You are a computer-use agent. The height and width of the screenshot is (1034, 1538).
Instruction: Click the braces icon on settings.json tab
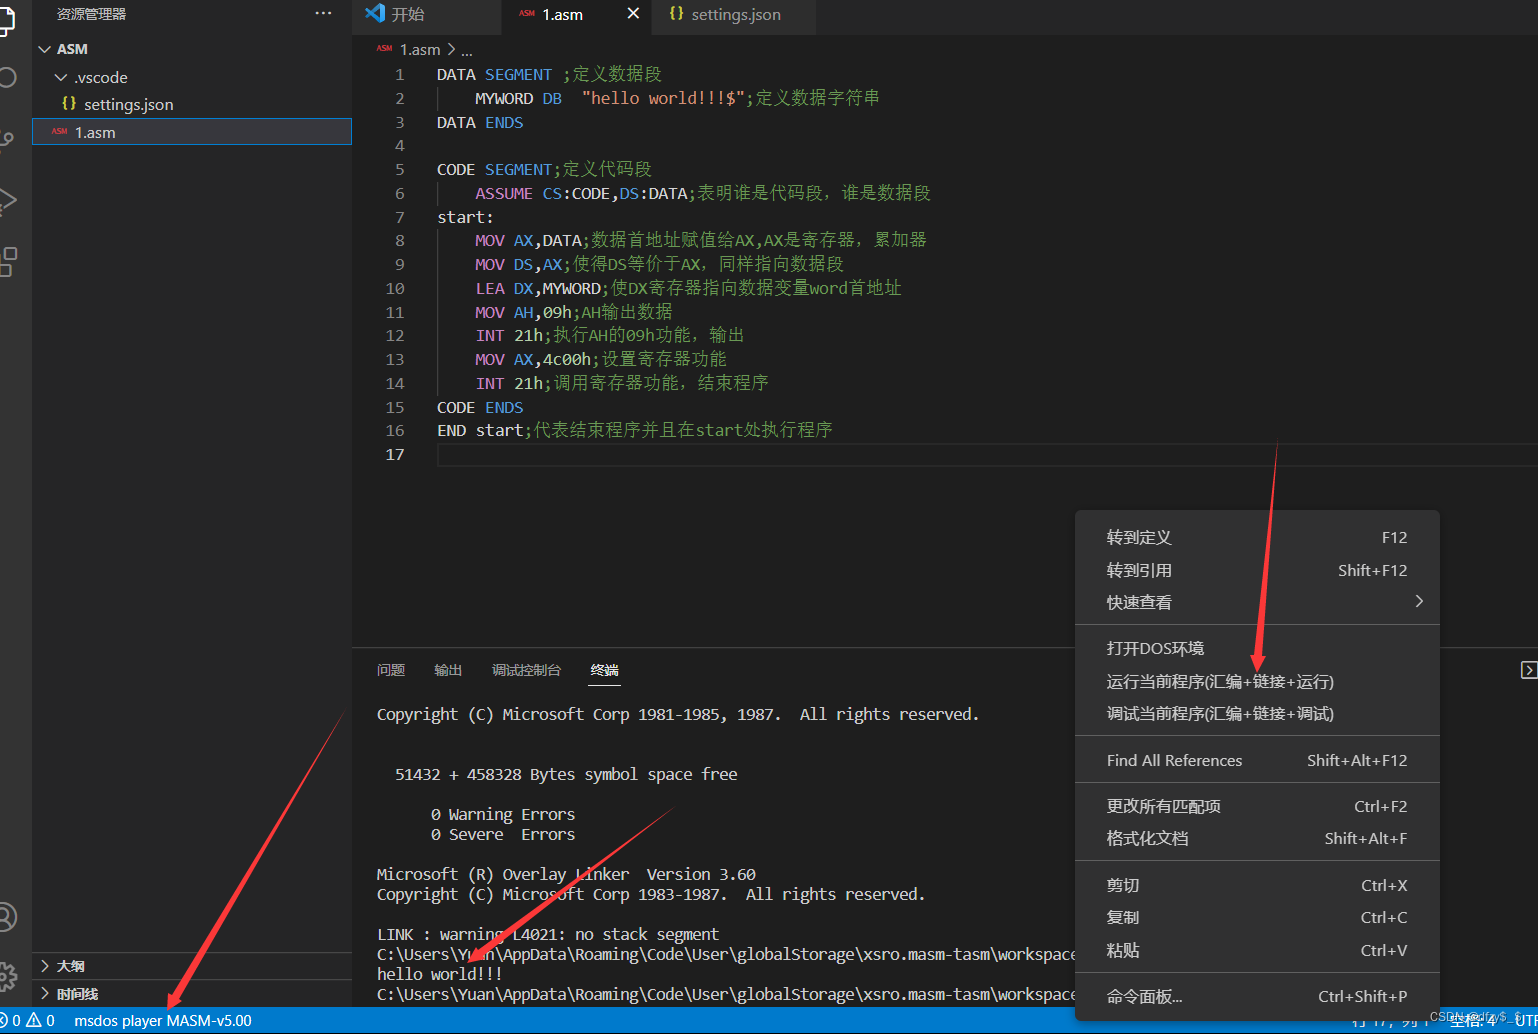tap(676, 13)
